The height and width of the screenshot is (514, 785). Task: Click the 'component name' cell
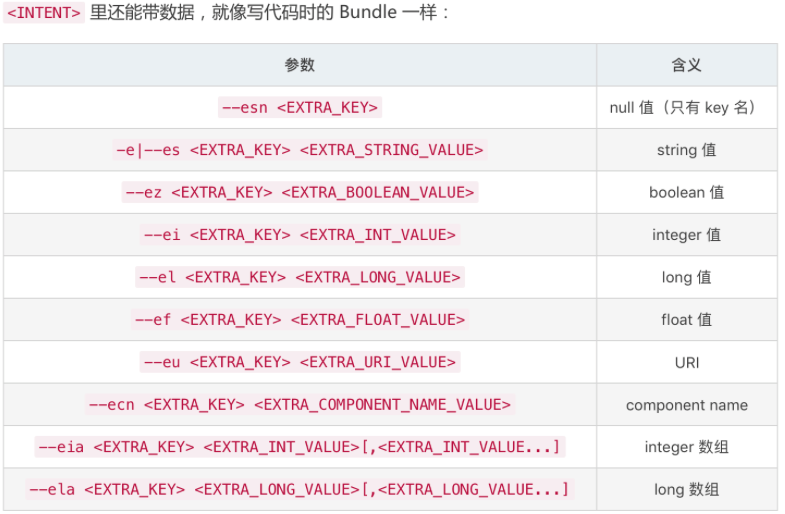(x=686, y=405)
